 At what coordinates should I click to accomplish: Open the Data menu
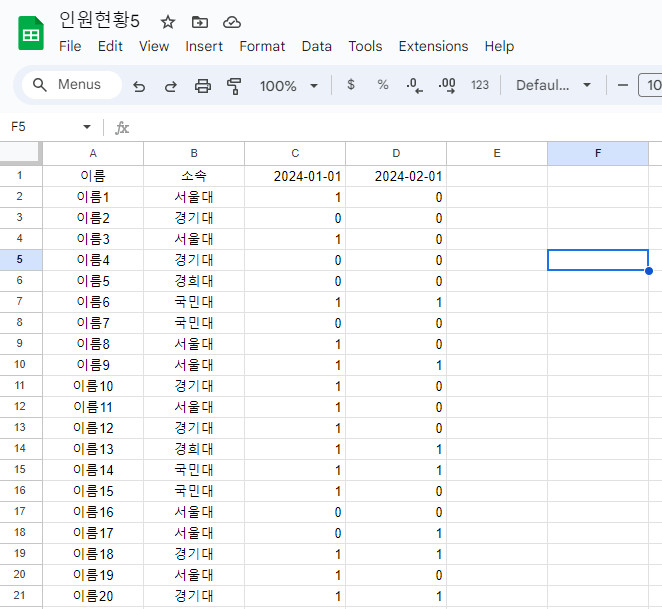(x=317, y=46)
